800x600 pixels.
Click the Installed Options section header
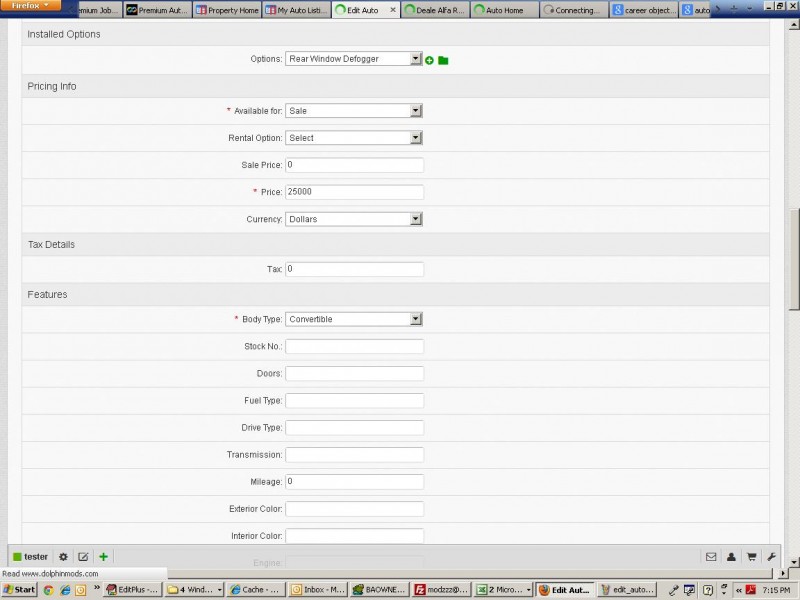[x=395, y=34]
